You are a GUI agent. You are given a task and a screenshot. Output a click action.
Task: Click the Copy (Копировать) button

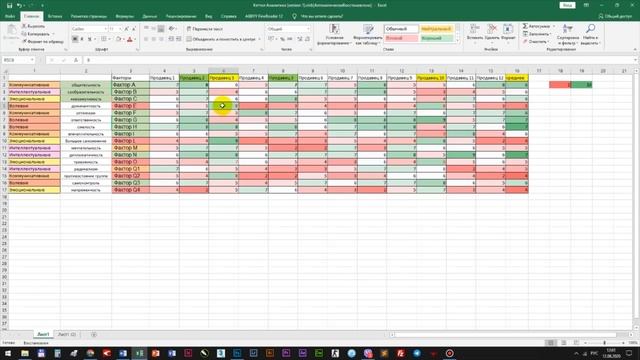37,34
